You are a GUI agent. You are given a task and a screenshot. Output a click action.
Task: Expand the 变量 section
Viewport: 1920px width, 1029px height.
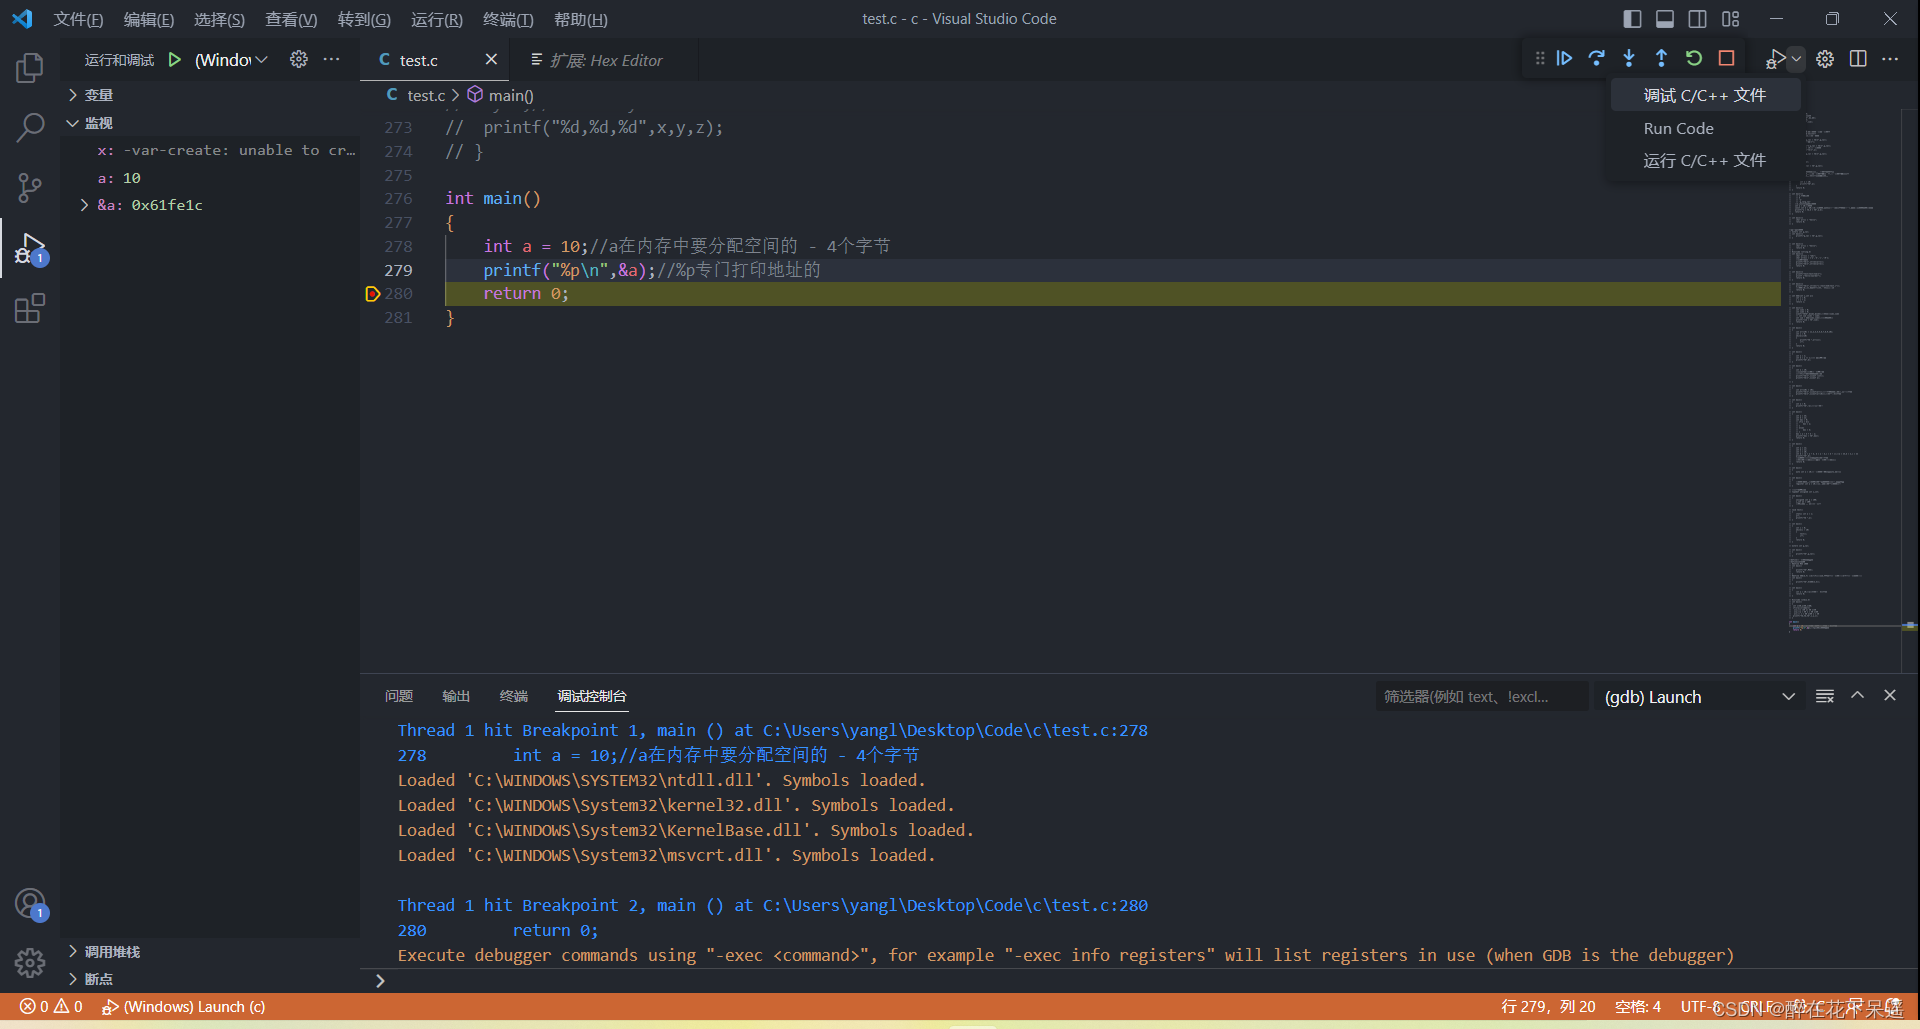210,95
